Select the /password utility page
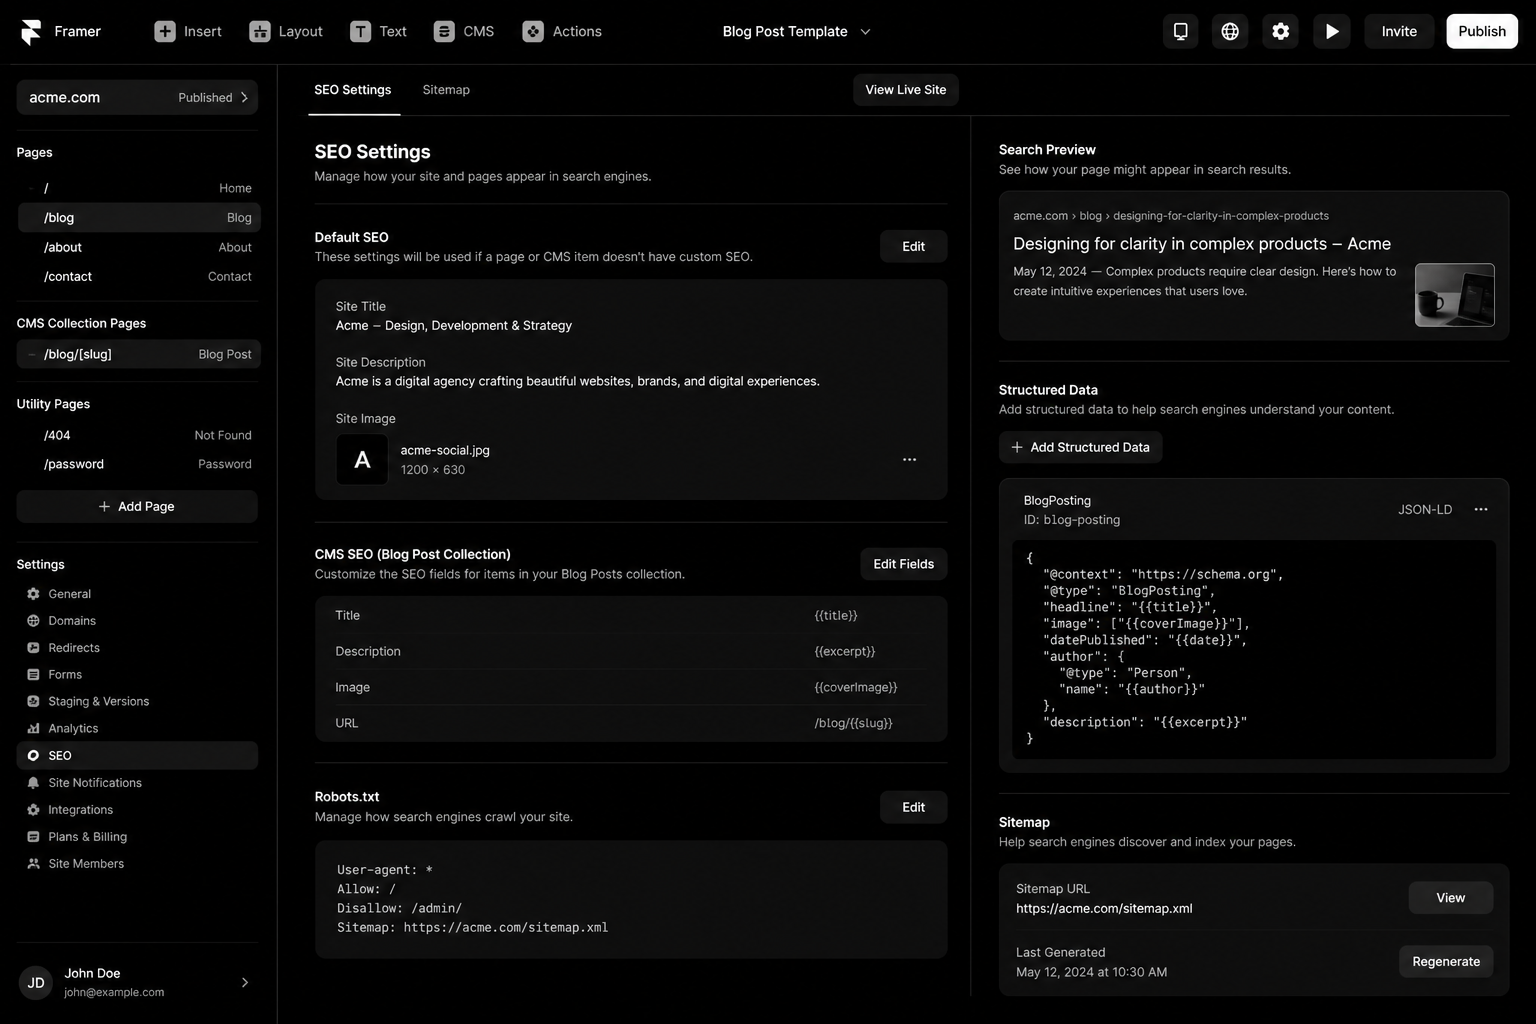 [x=138, y=464]
